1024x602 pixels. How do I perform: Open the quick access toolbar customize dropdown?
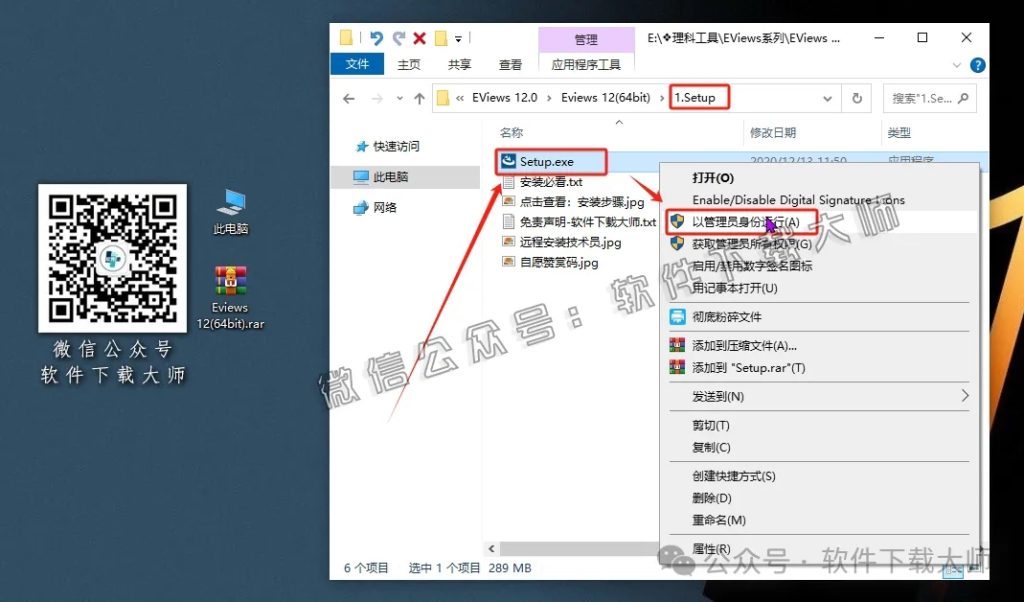(x=459, y=38)
